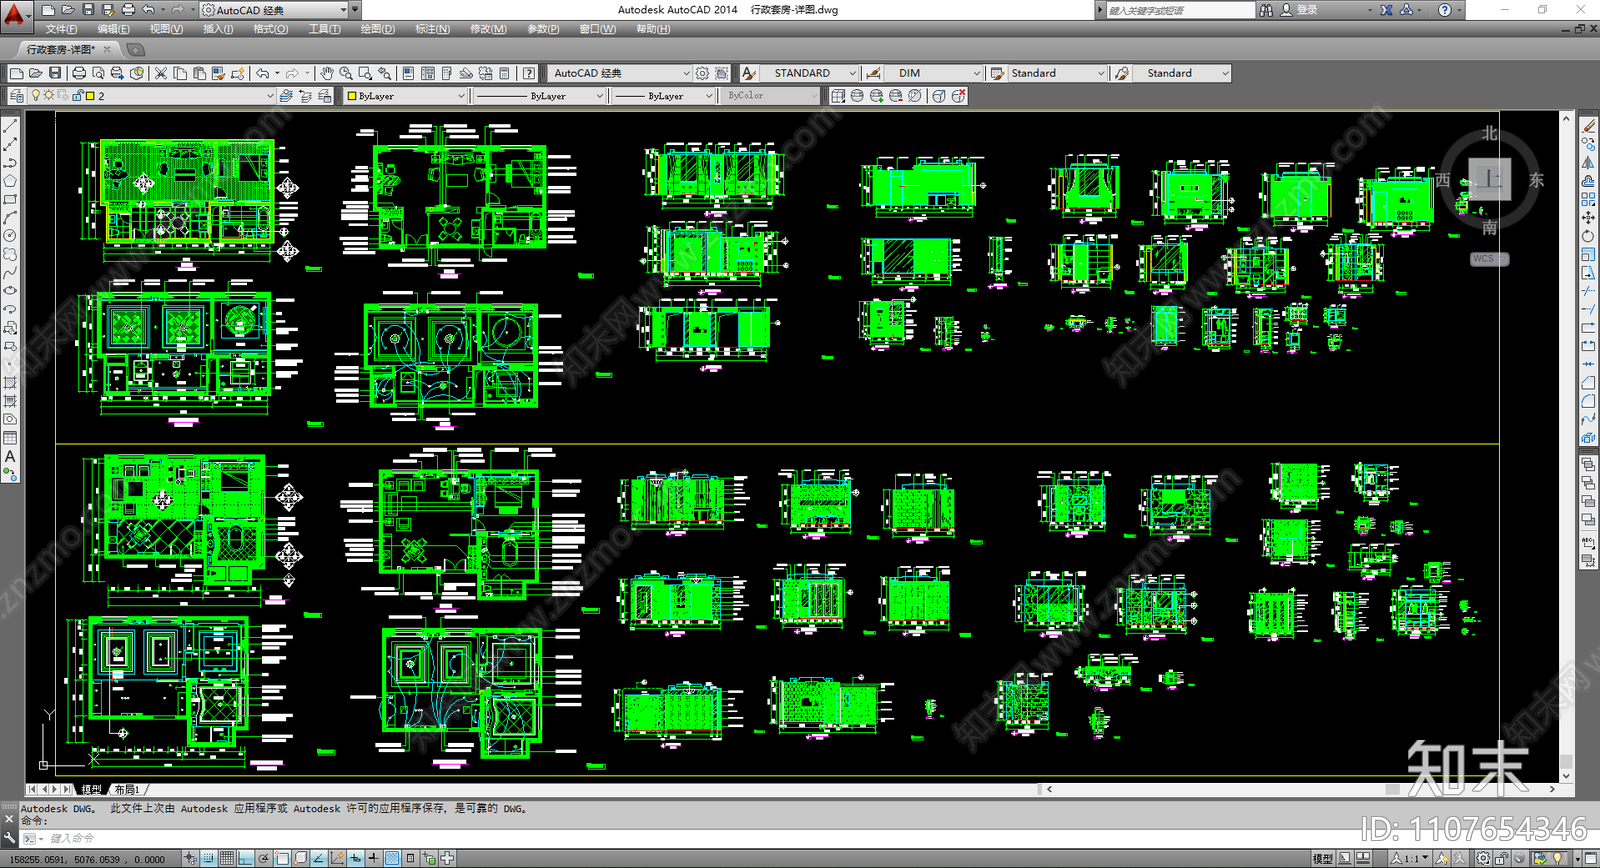Click Save disk icon in standard toolbar
The width and height of the screenshot is (1600, 868).
pos(55,73)
